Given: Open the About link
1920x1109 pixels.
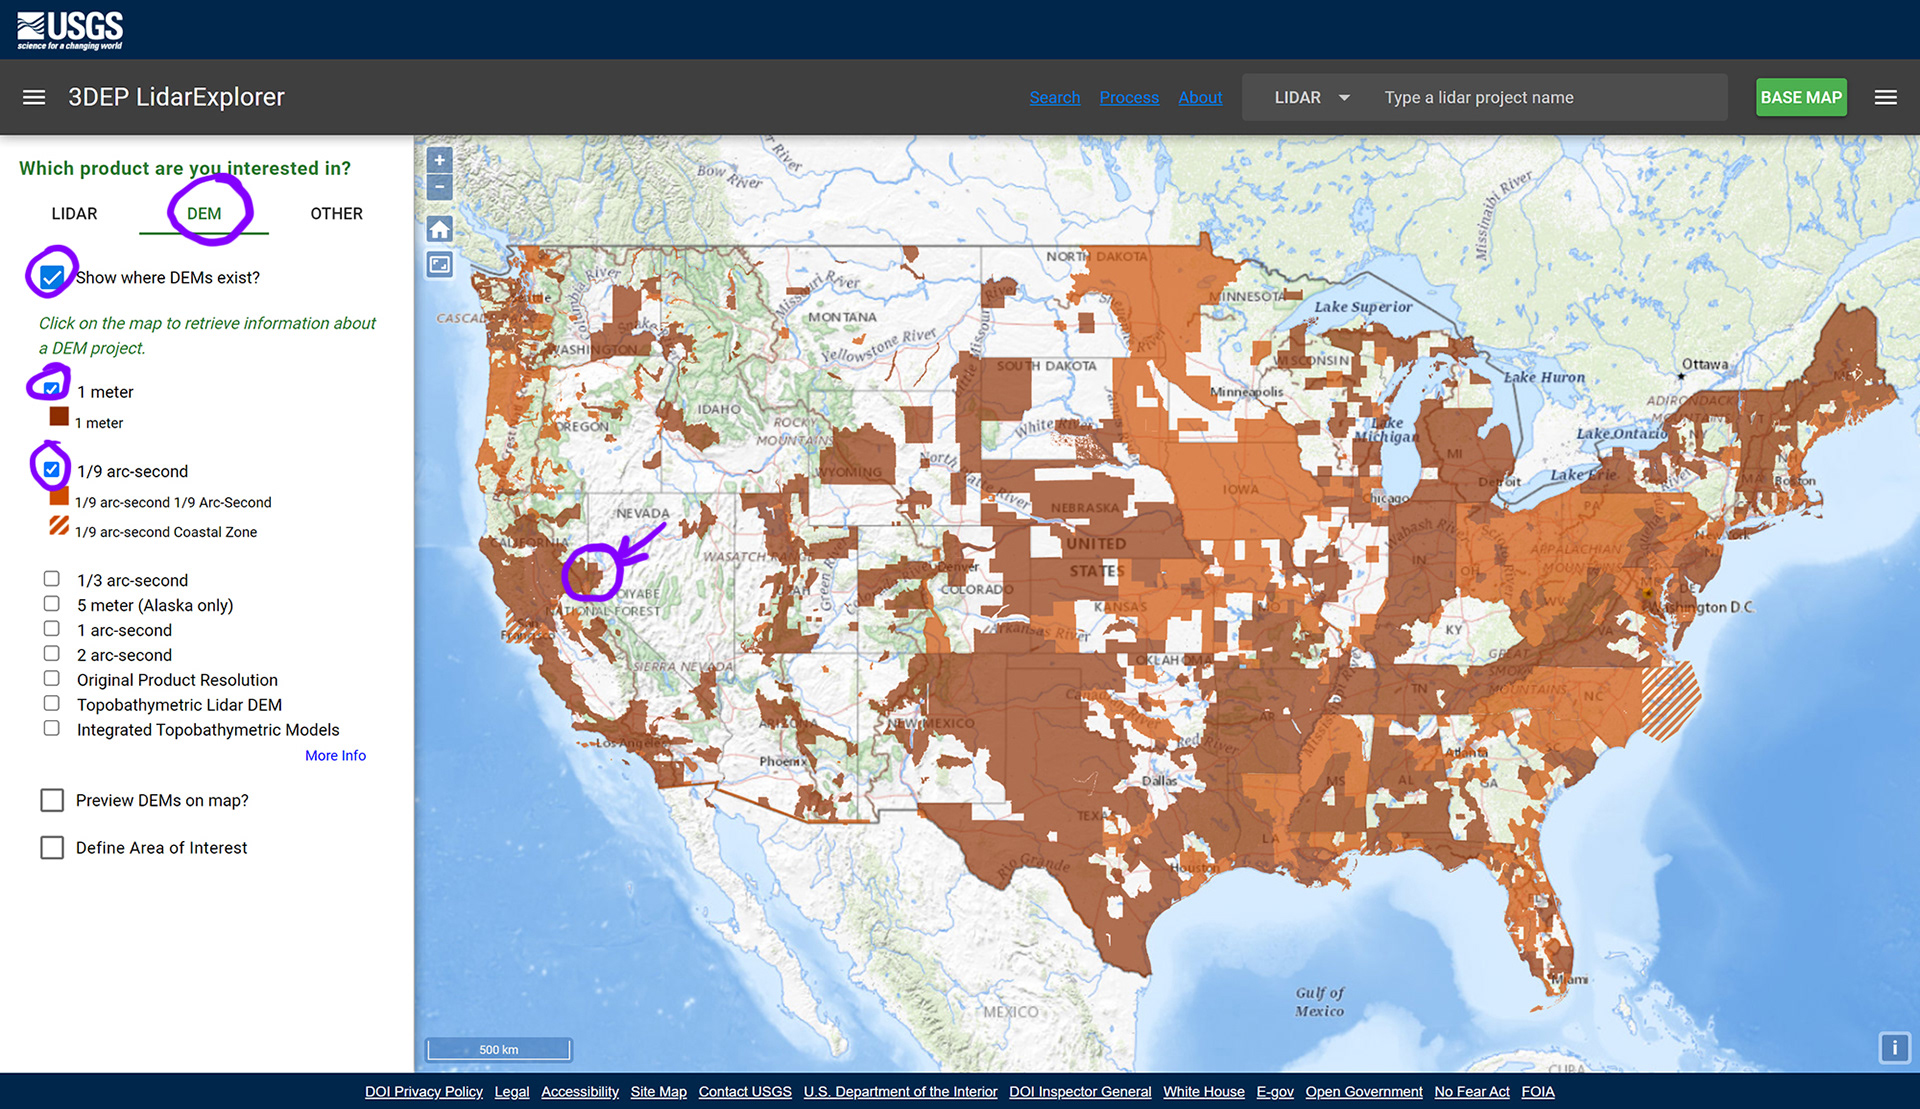Looking at the screenshot, I should tap(1200, 97).
